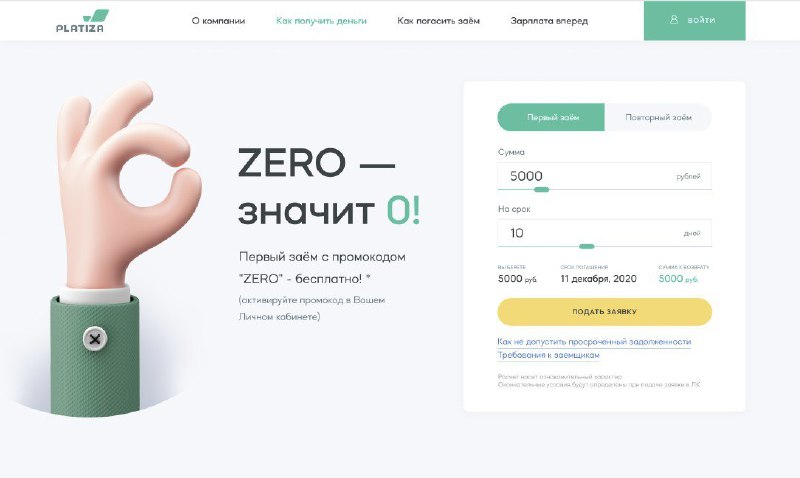Click the loan term slider handle

point(587,246)
